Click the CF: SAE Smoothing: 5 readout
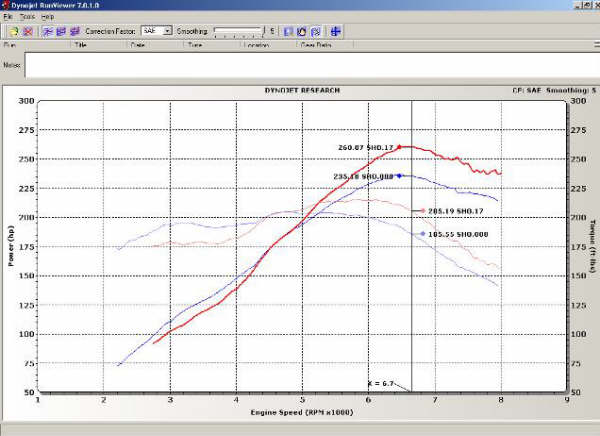 [554, 90]
